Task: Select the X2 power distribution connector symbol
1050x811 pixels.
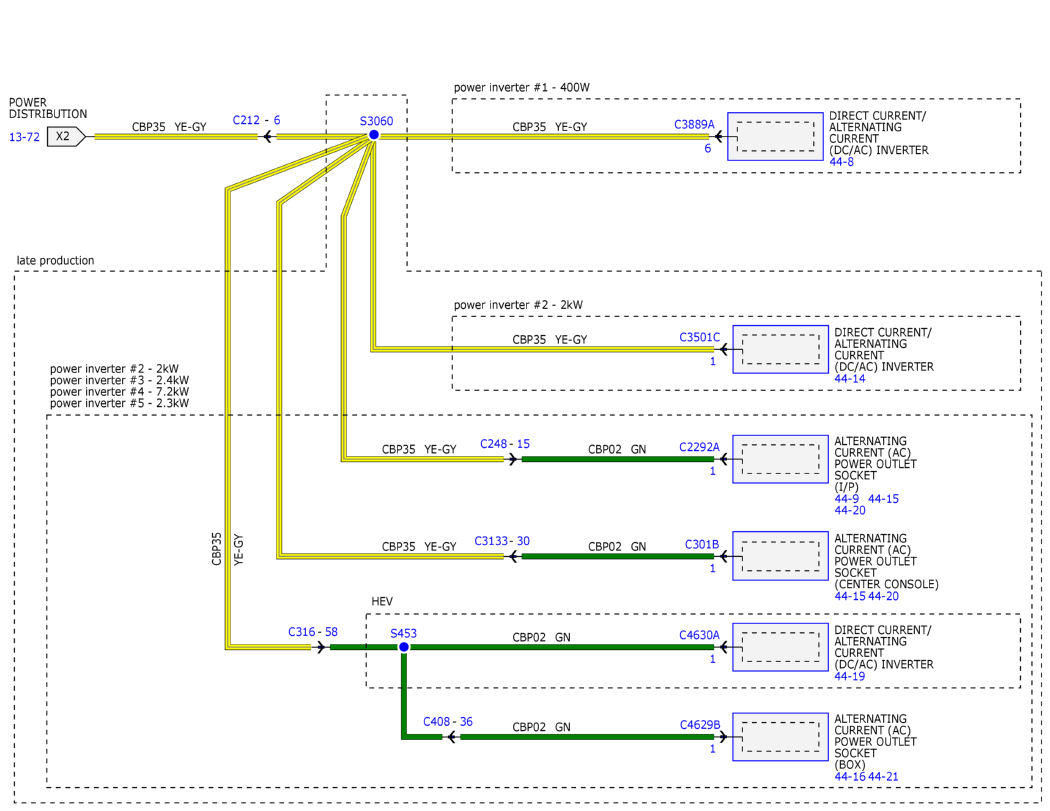Action: click(x=66, y=137)
